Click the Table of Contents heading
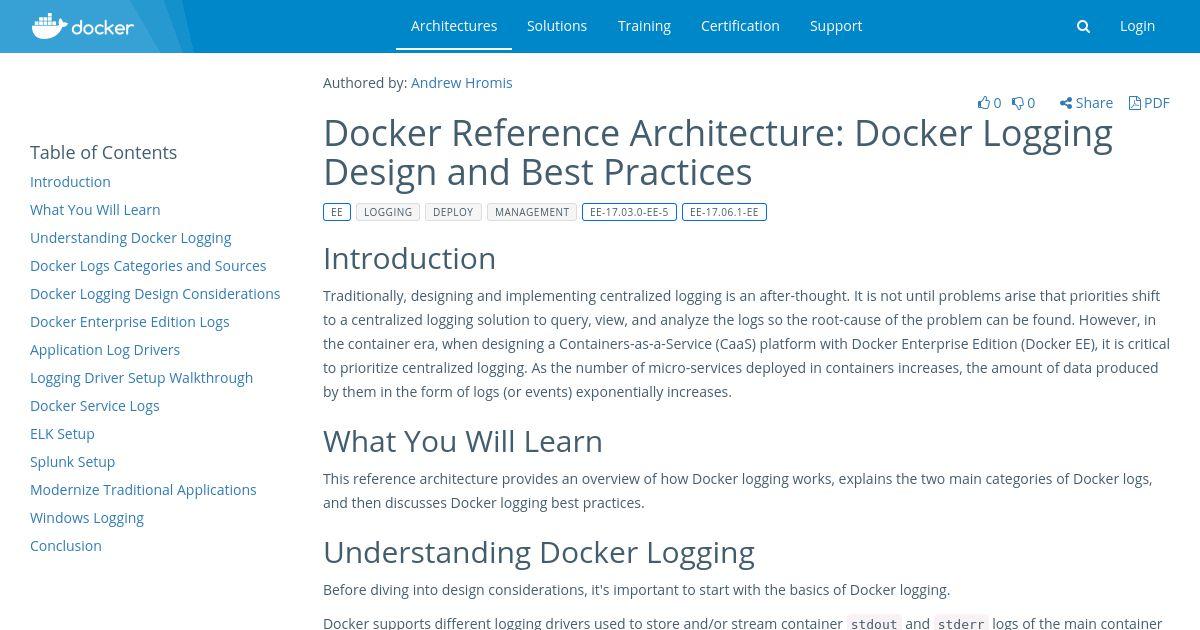 coord(104,153)
